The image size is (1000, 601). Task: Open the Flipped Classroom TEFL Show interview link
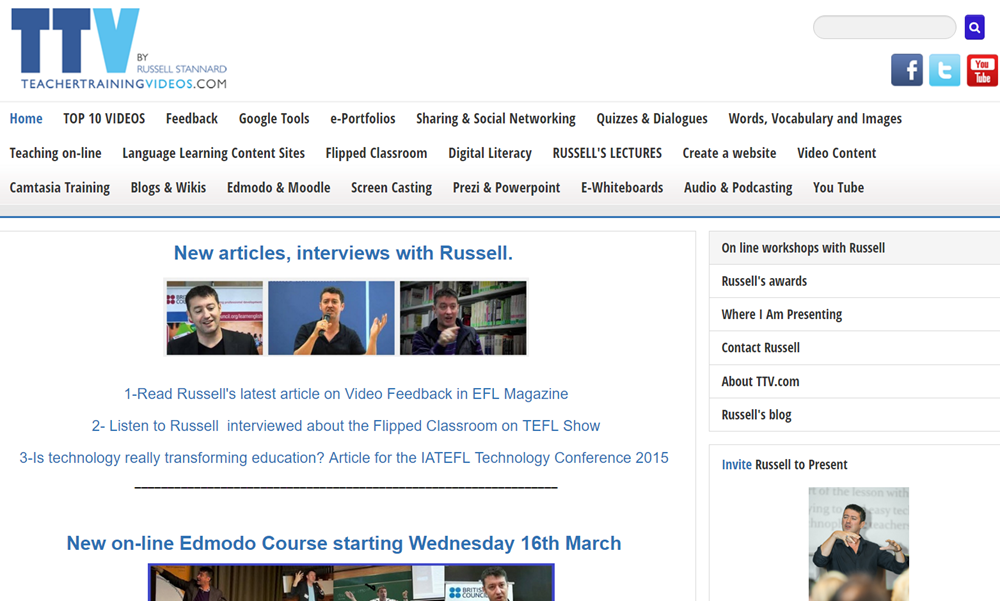click(346, 426)
